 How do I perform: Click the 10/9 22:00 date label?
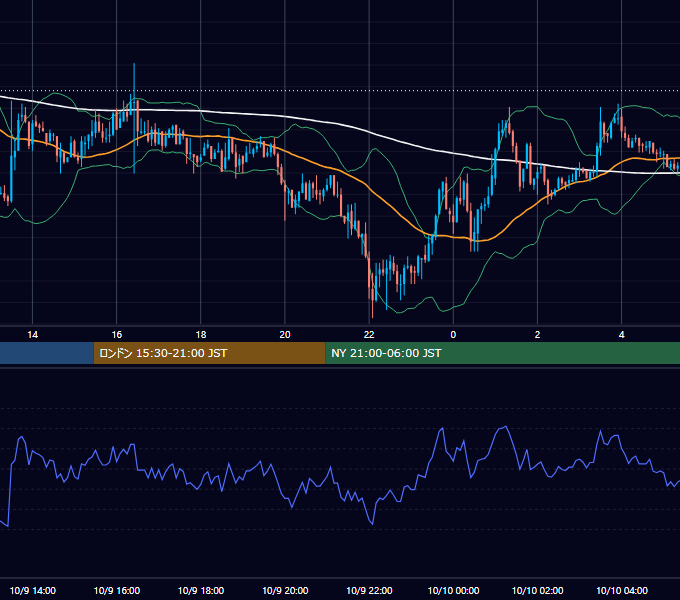coord(369,590)
